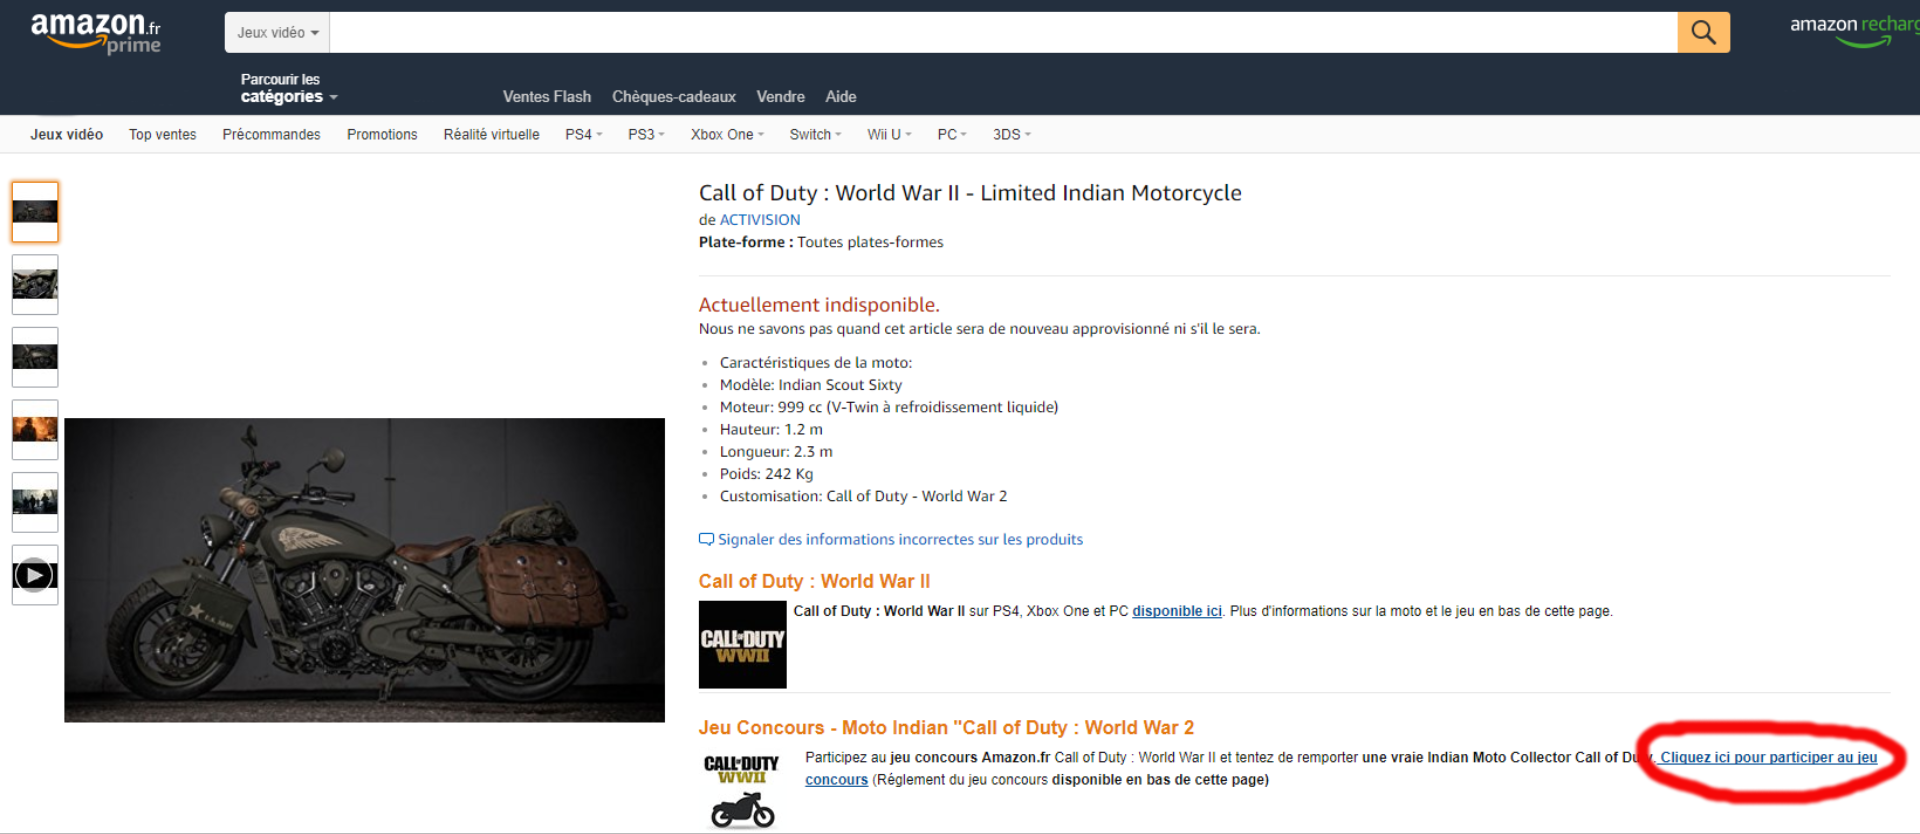This screenshot has height=834, width=1920.
Task: Click 'Cliquez ici pour participer au jeu' link
Action: click(x=1769, y=757)
